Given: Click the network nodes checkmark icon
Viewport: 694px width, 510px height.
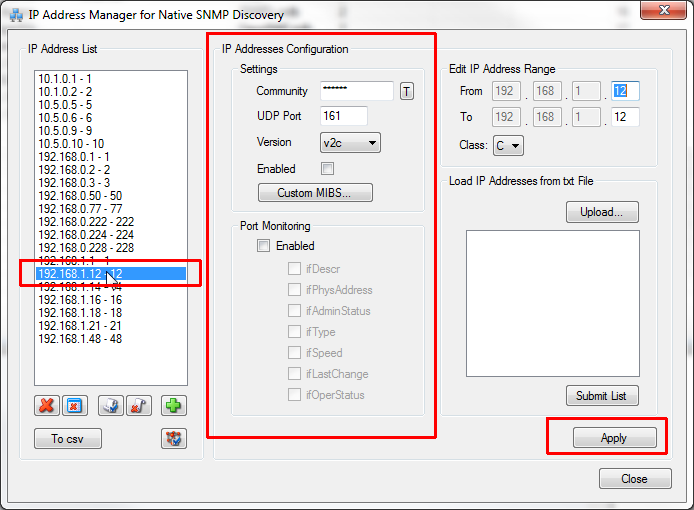Looking at the screenshot, I should 174,438.
